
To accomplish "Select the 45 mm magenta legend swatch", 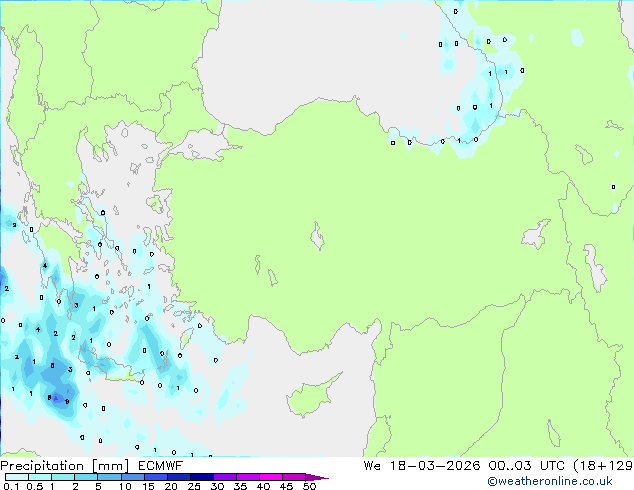I will coord(294,477).
